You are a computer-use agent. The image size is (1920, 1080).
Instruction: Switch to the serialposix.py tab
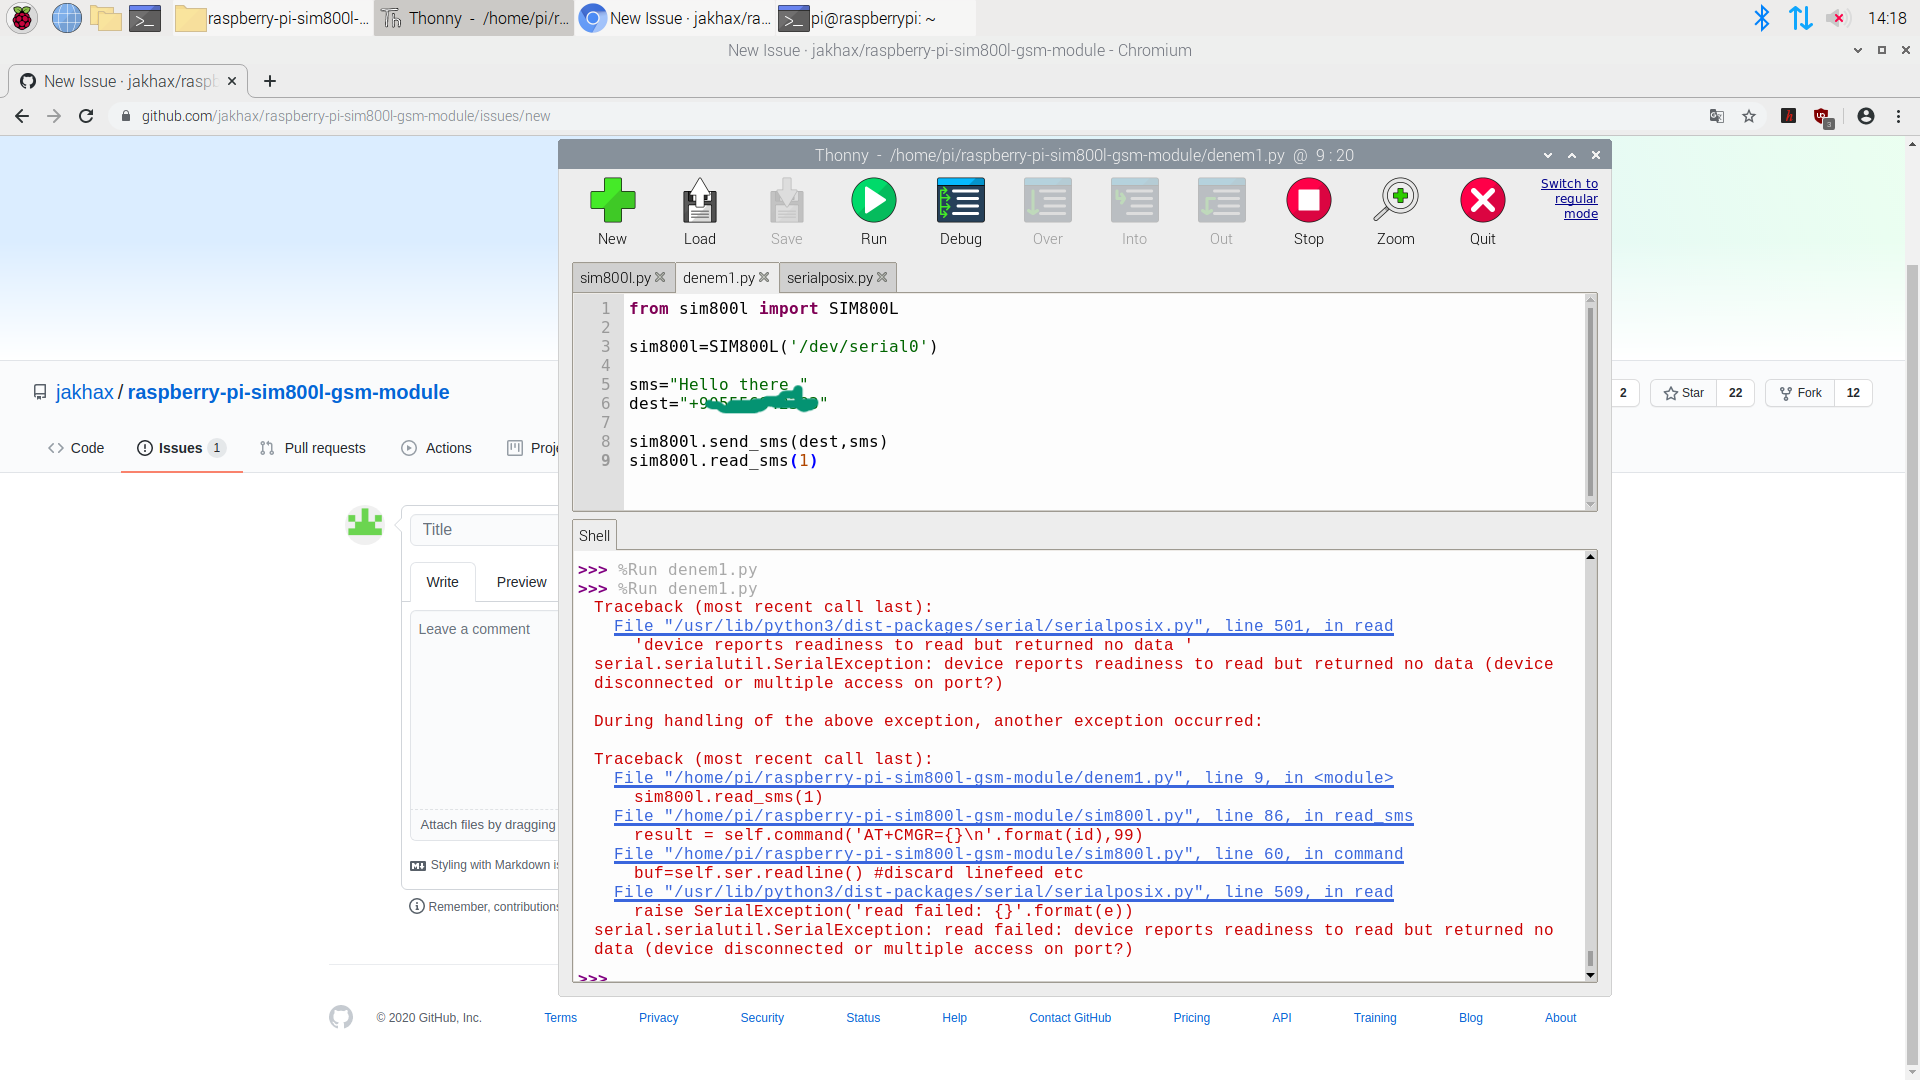point(831,277)
